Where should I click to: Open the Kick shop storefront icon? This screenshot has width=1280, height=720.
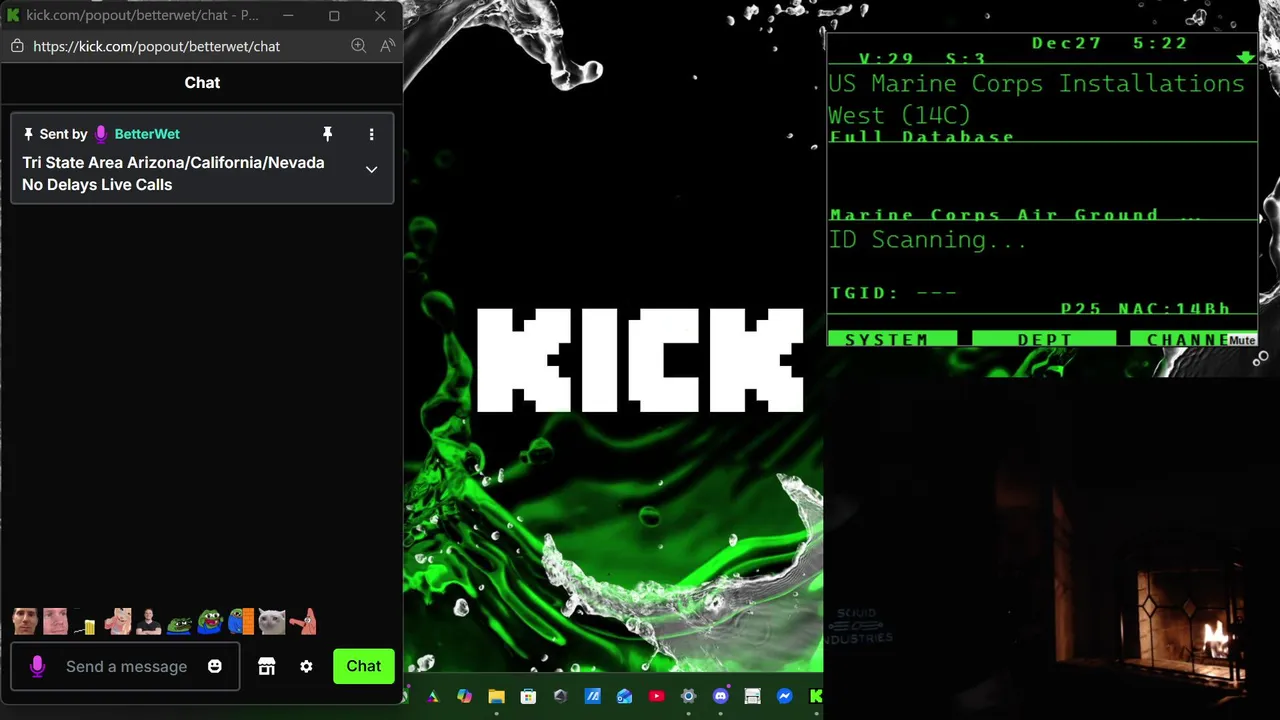pos(266,666)
